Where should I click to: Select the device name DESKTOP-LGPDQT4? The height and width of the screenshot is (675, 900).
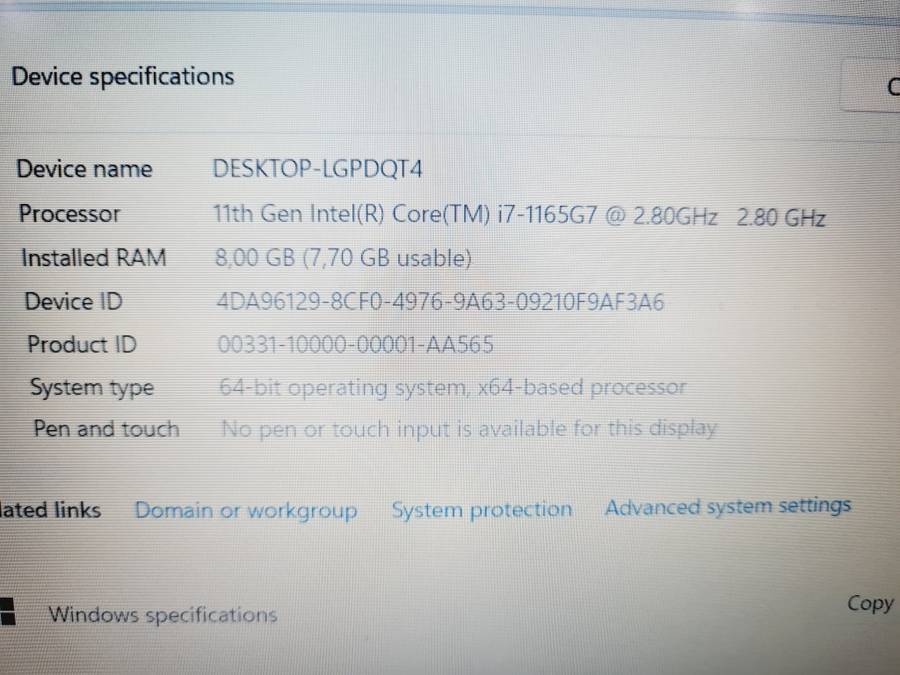(318, 168)
